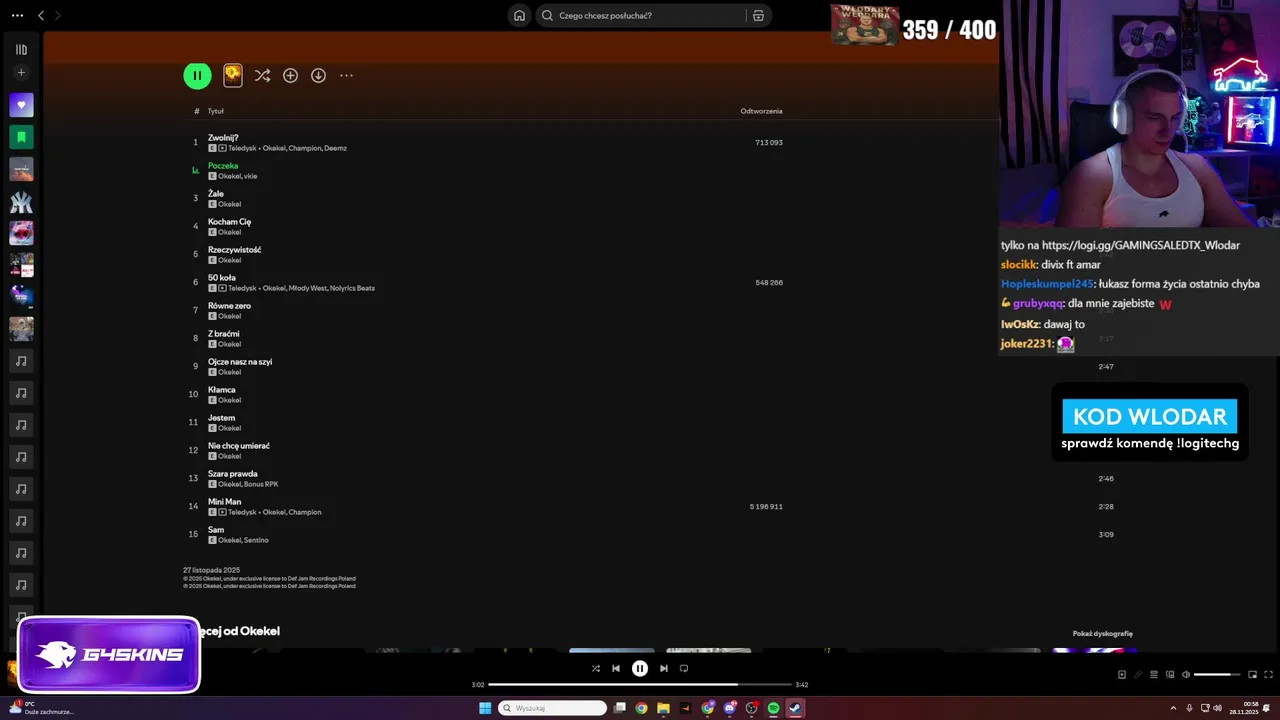1280x720 pixels.
Task: Open Task View on the taskbar
Action: click(619, 708)
